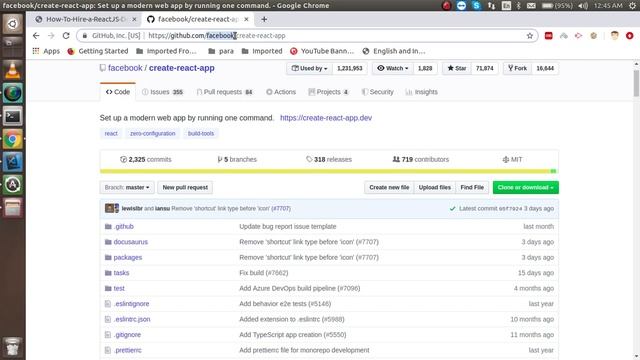
Task: Open the Trash in the dock
Action: (x=13, y=346)
